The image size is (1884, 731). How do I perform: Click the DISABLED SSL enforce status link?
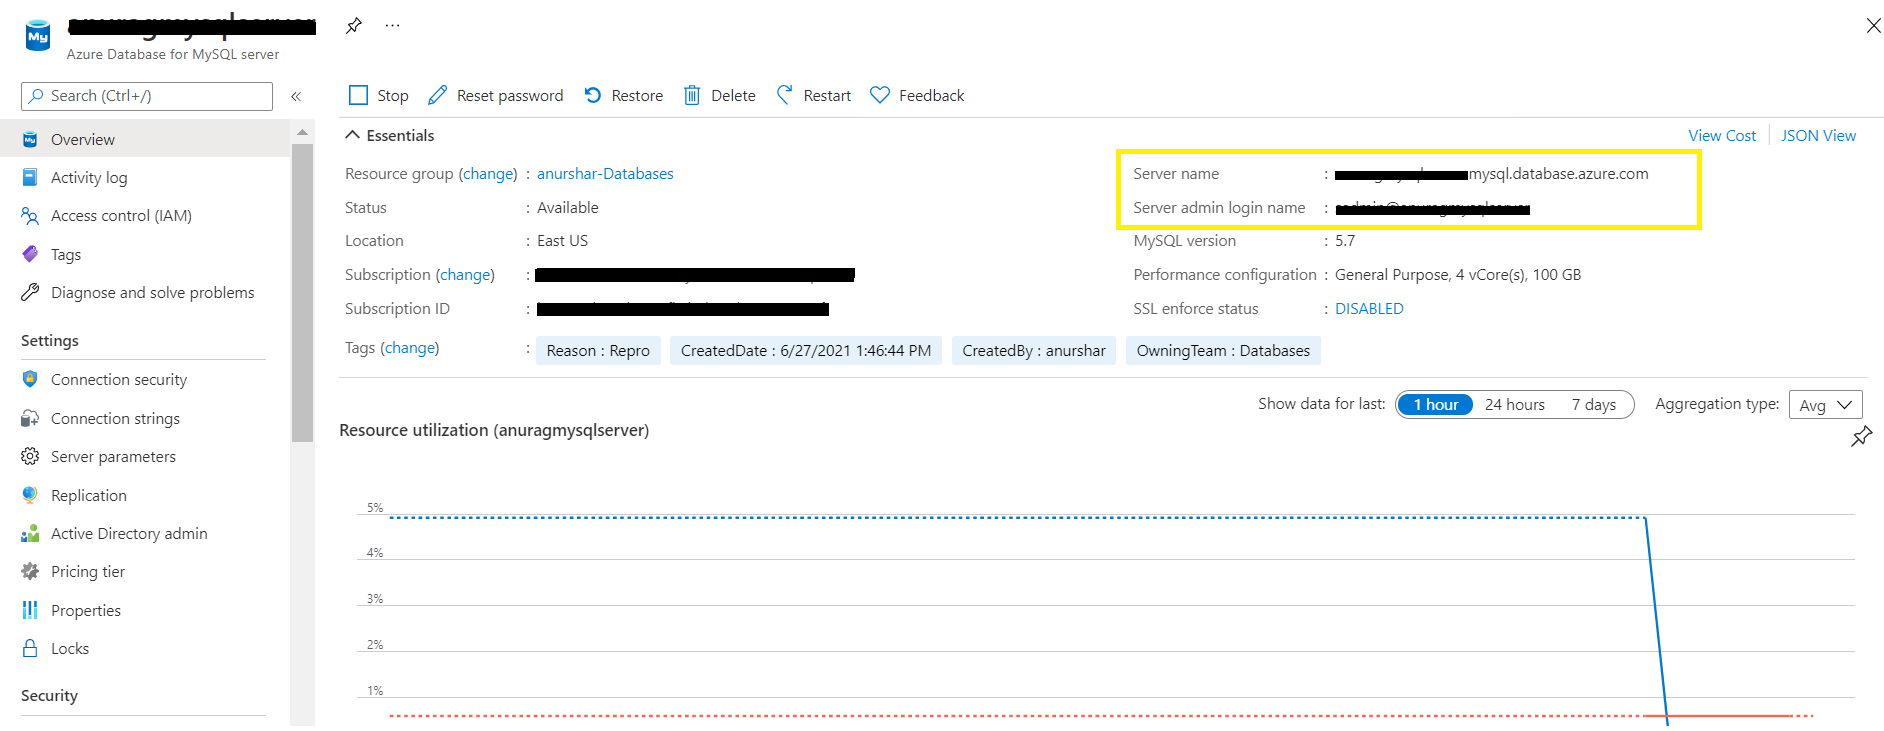(1369, 308)
